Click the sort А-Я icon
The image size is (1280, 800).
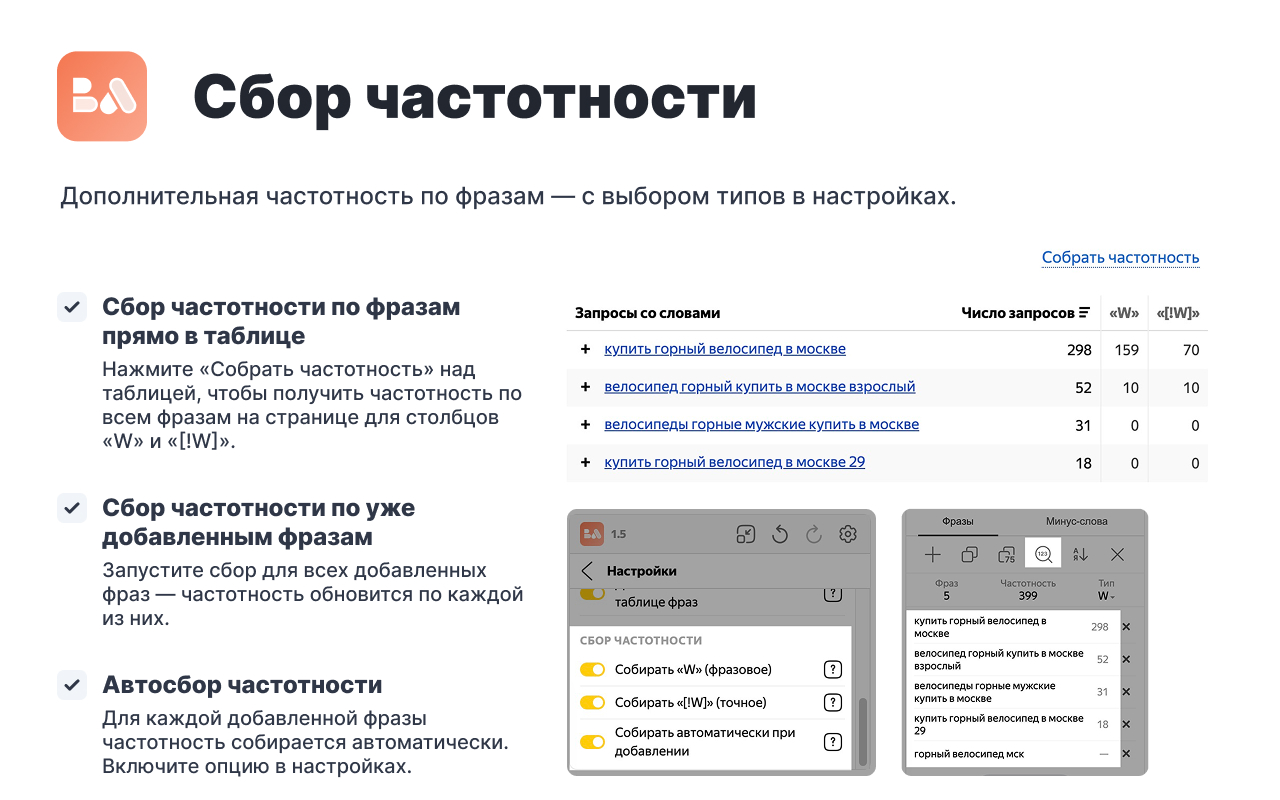click(1080, 554)
